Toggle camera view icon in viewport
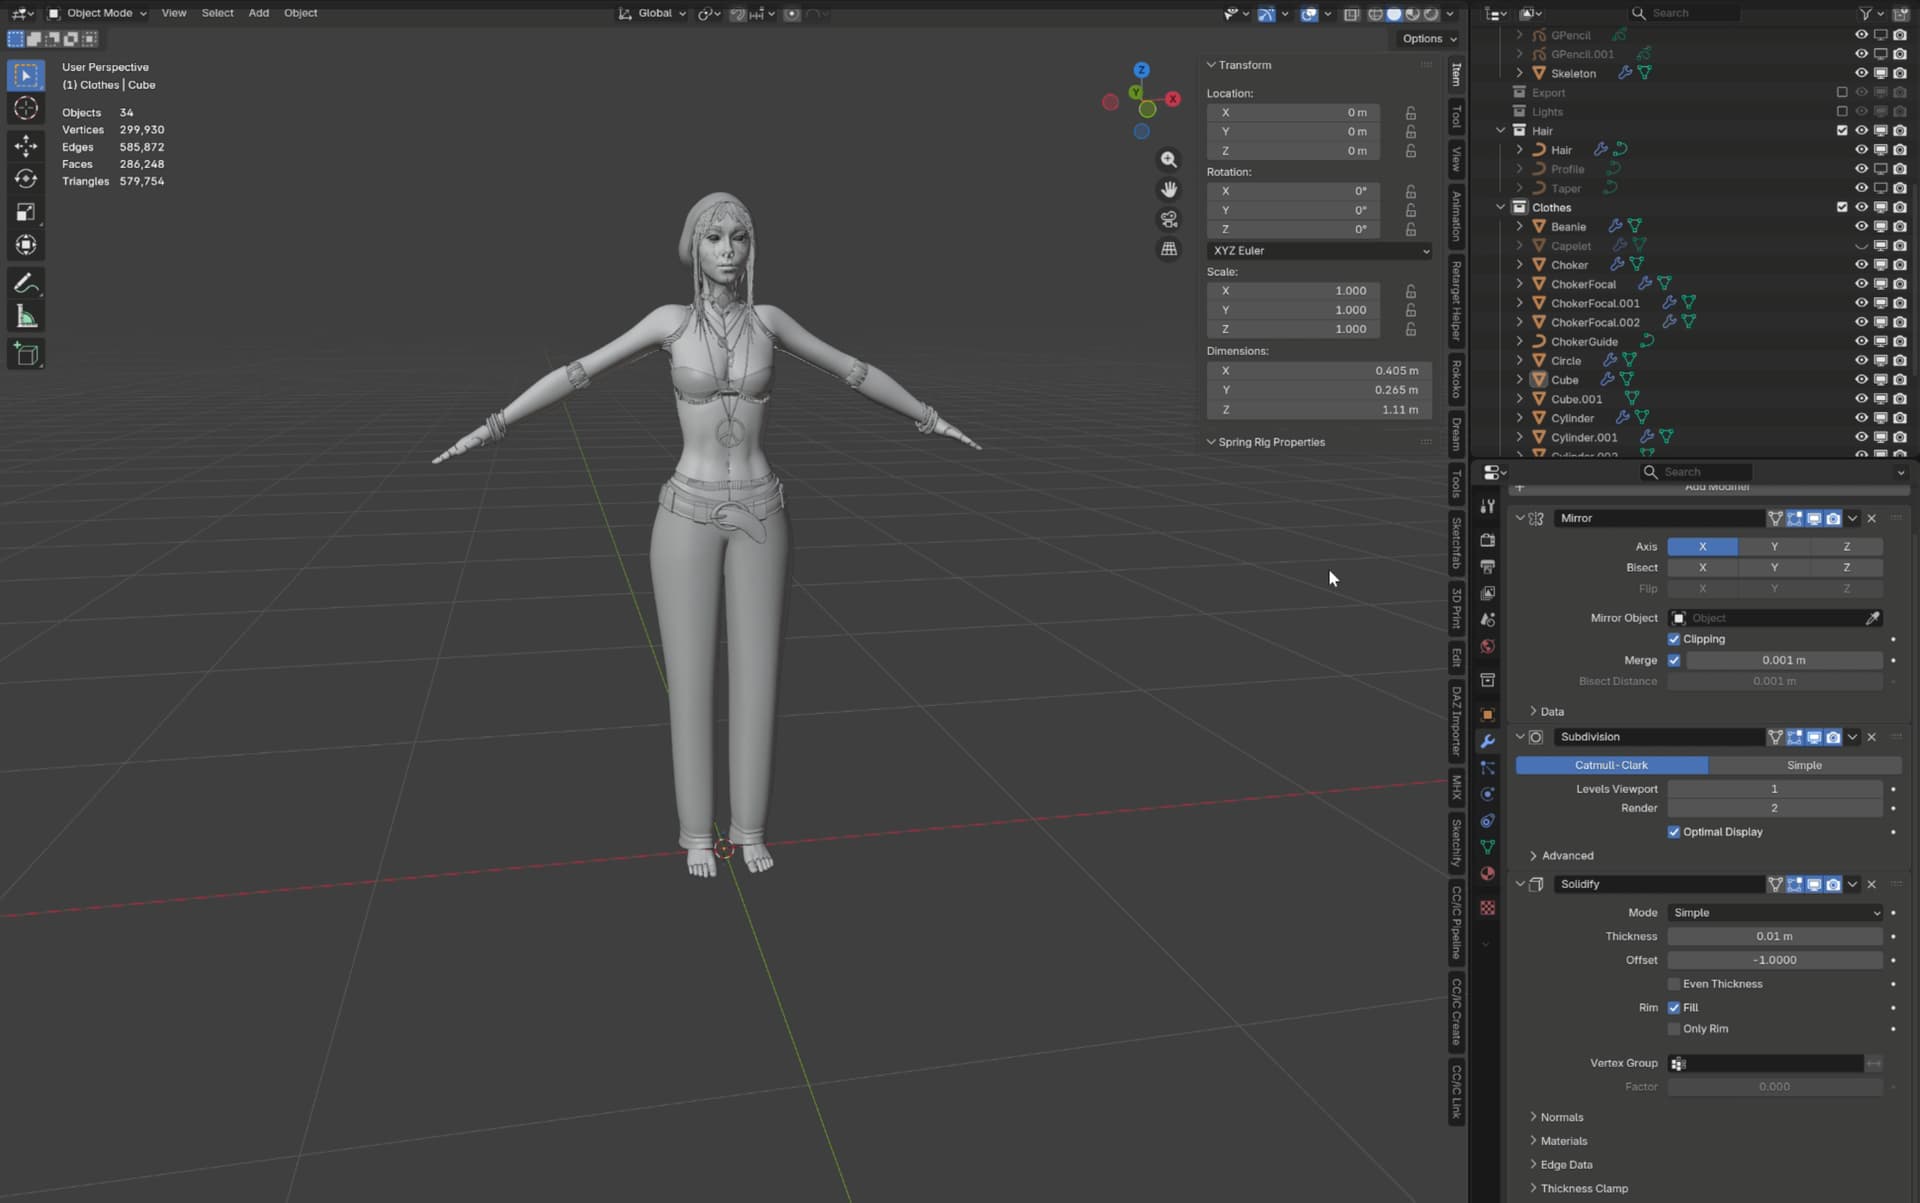1920x1203 pixels. [x=1168, y=219]
